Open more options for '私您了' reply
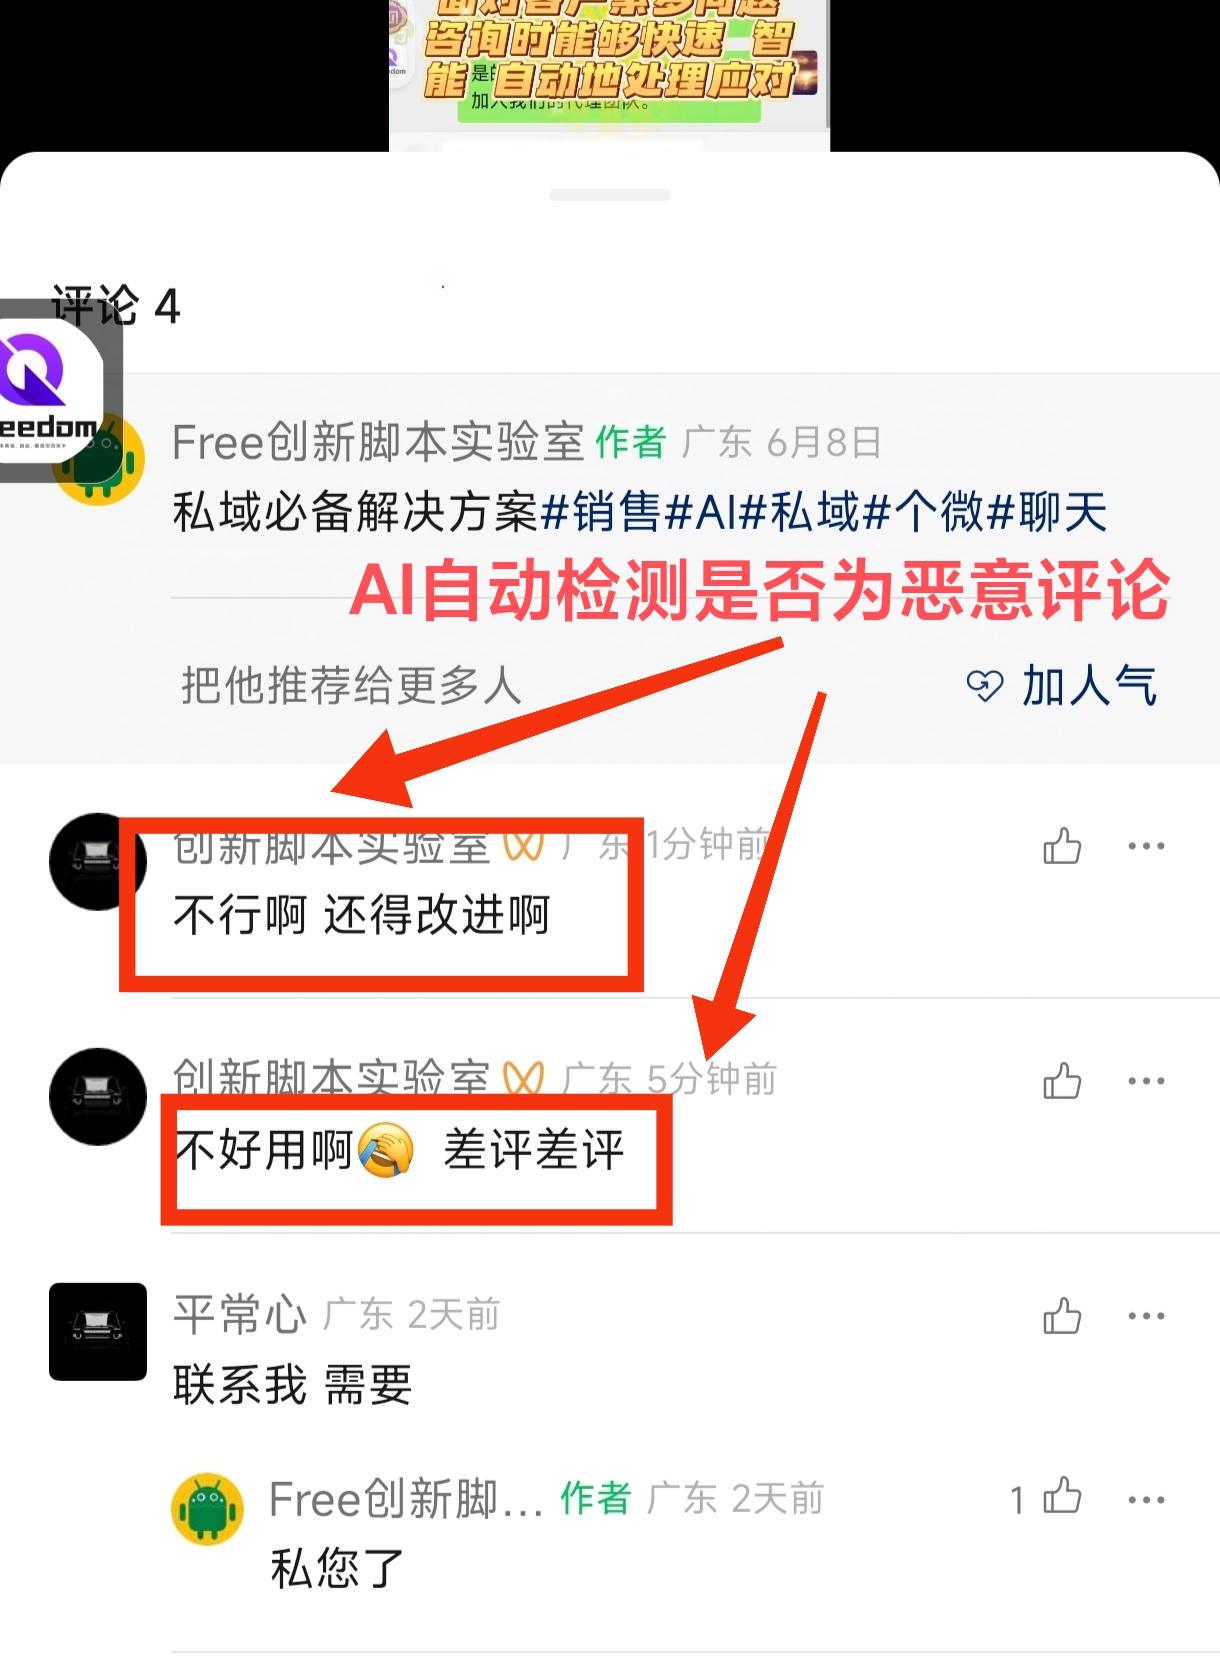This screenshot has height=1662, width=1220. pos(1146,1500)
